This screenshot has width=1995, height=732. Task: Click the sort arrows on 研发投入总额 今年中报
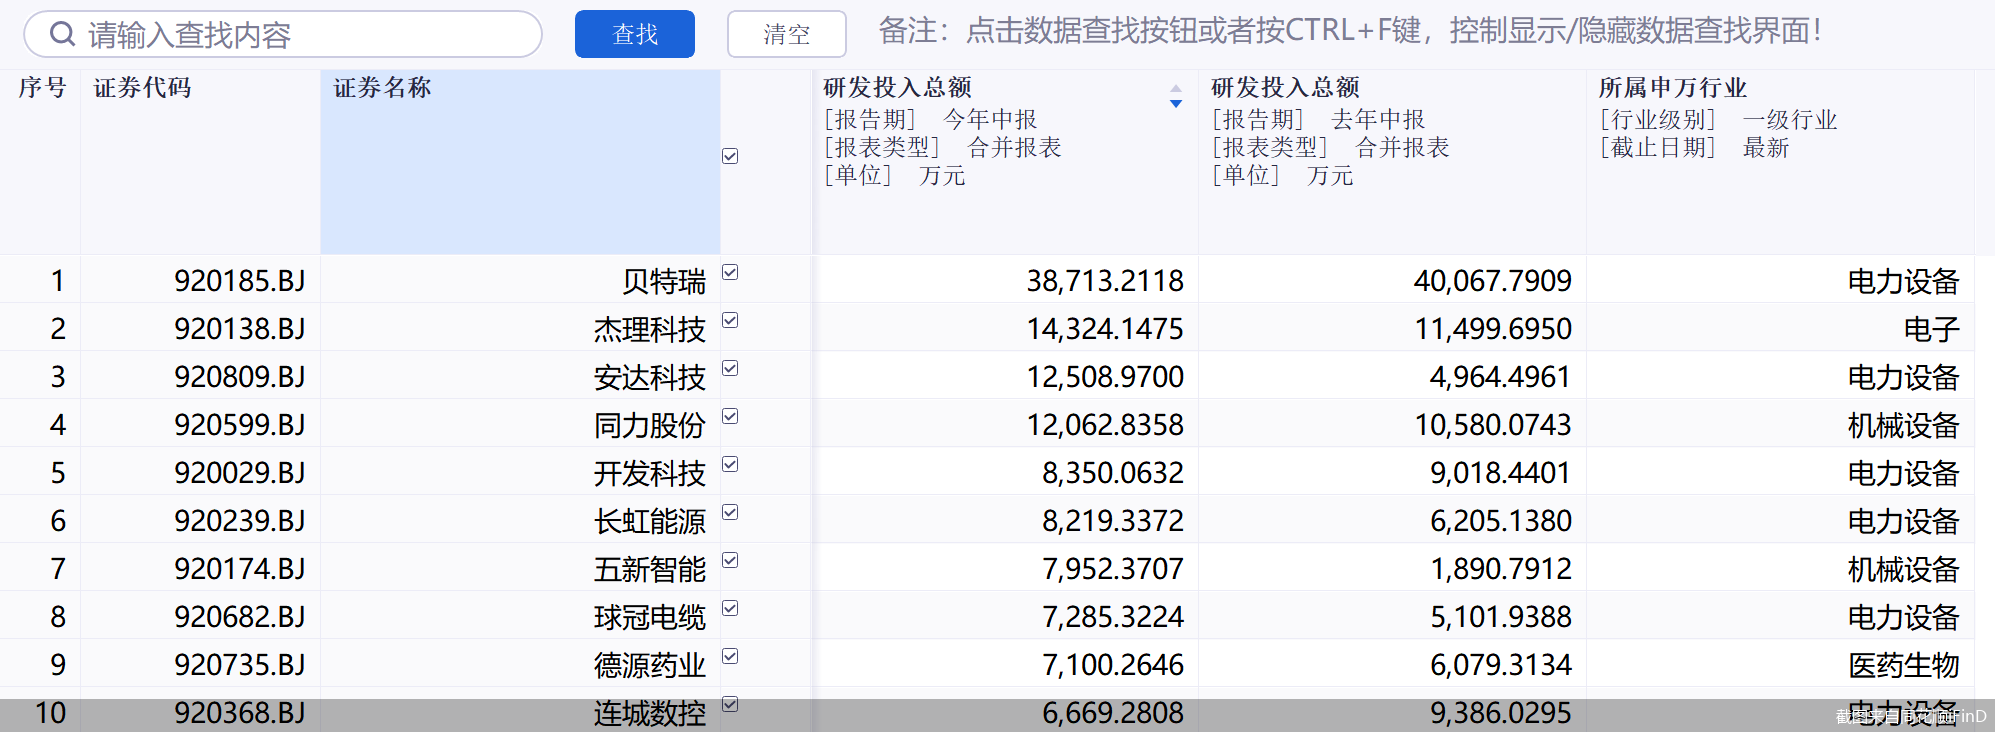(x=1176, y=96)
